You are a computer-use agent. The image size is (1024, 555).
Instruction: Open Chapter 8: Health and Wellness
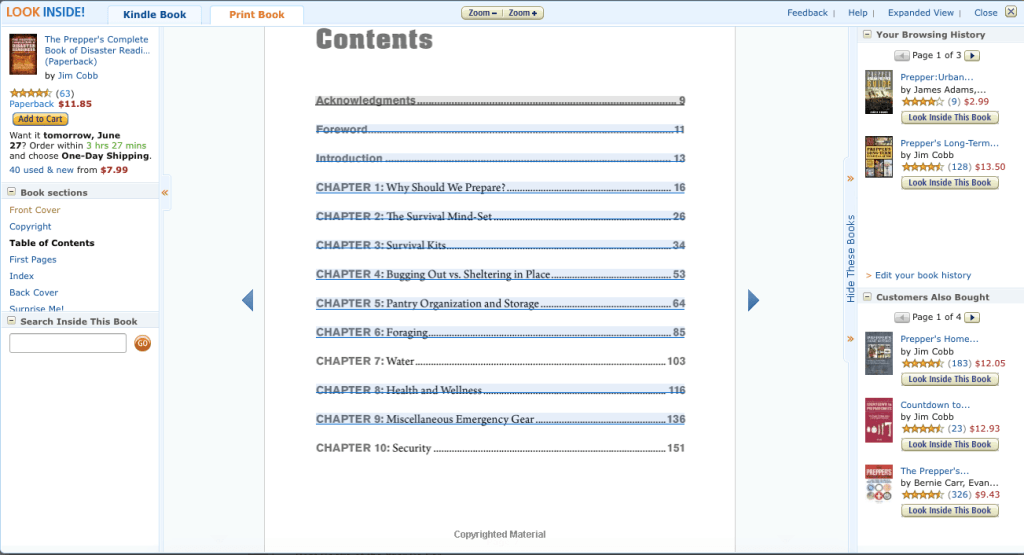(x=500, y=390)
